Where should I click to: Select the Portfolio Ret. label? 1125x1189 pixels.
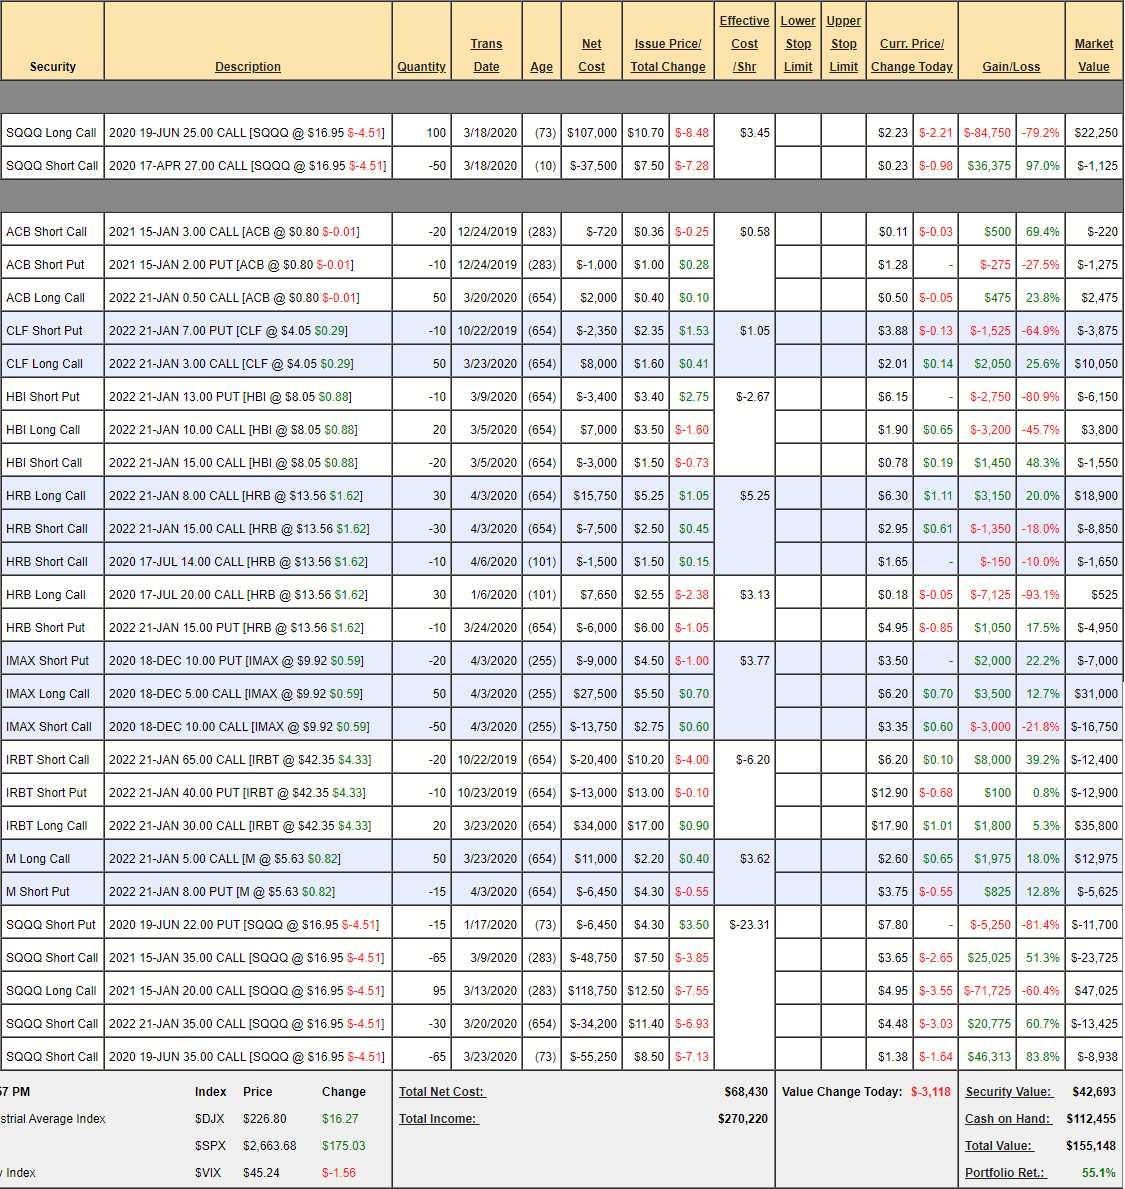[x=1004, y=1173]
